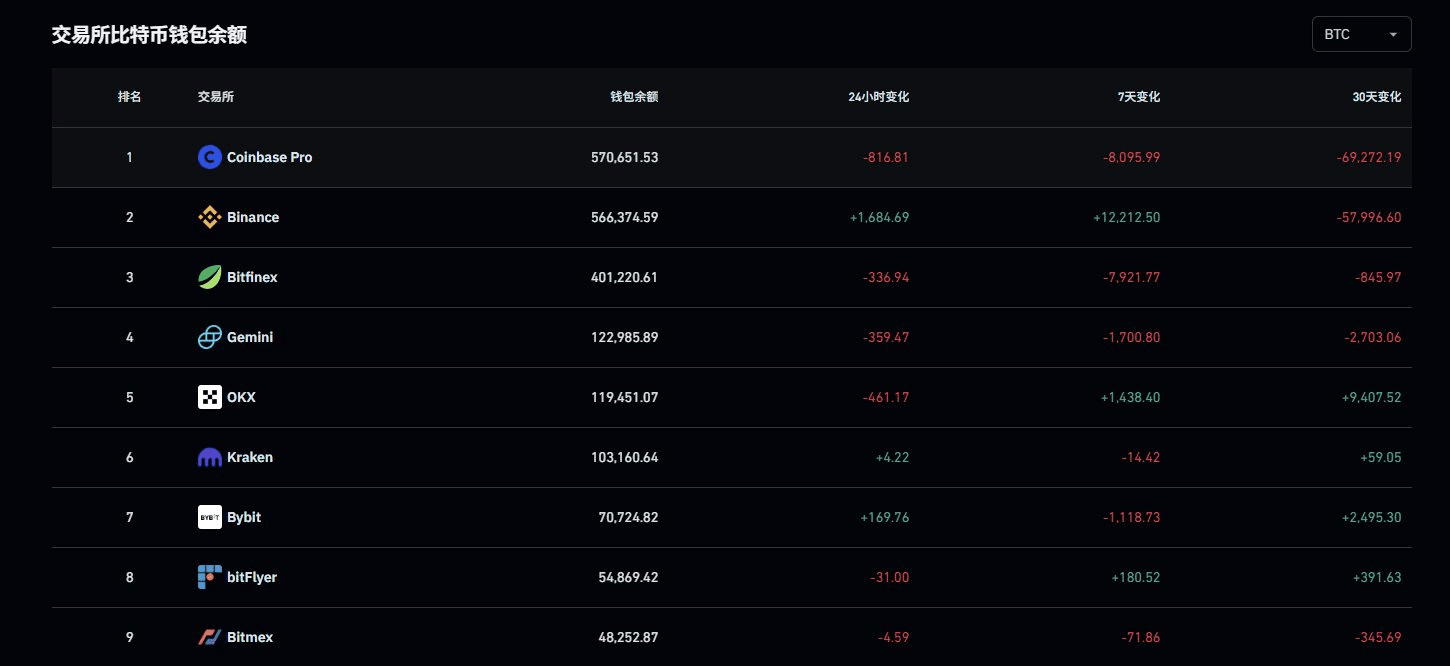The image size is (1450, 666).
Task: Open the BTC currency dropdown
Action: (x=1361, y=34)
